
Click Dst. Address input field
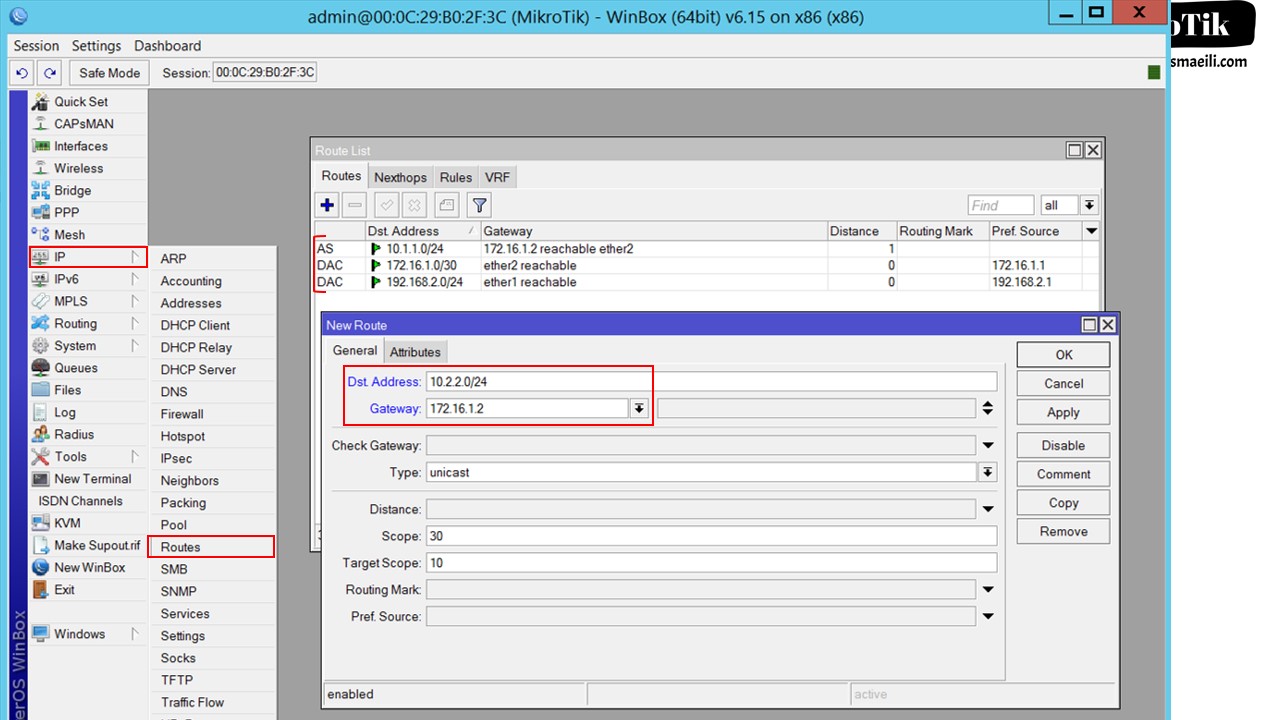point(711,382)
